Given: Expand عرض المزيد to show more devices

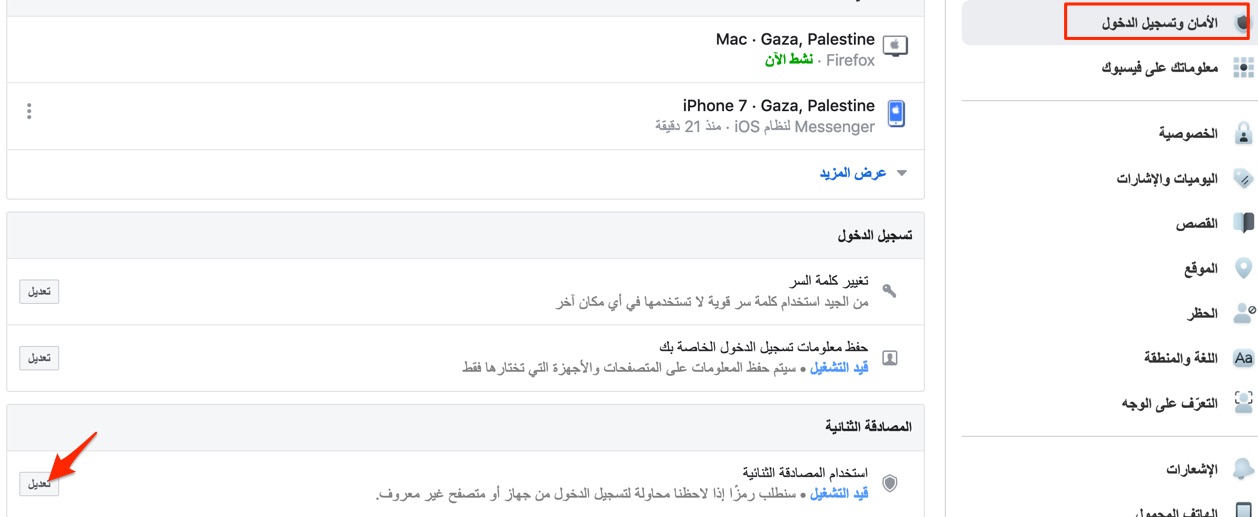Looking at the screenshot, I should (853, 173).
